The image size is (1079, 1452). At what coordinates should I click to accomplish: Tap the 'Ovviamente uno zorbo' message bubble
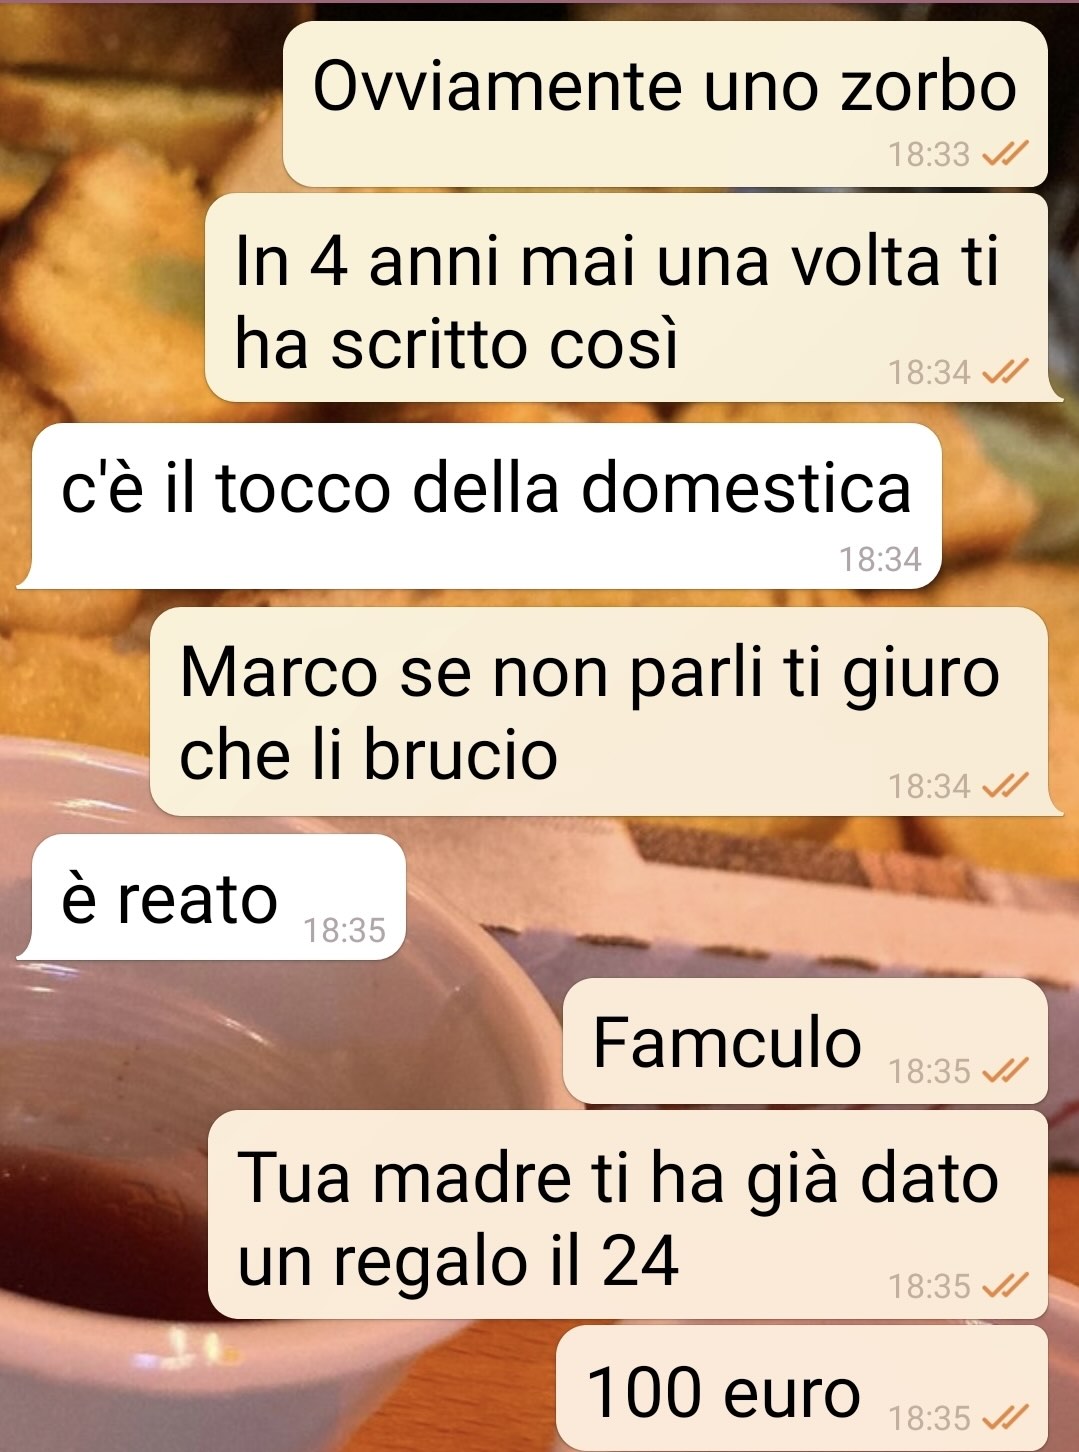click(x=665, y=104)
